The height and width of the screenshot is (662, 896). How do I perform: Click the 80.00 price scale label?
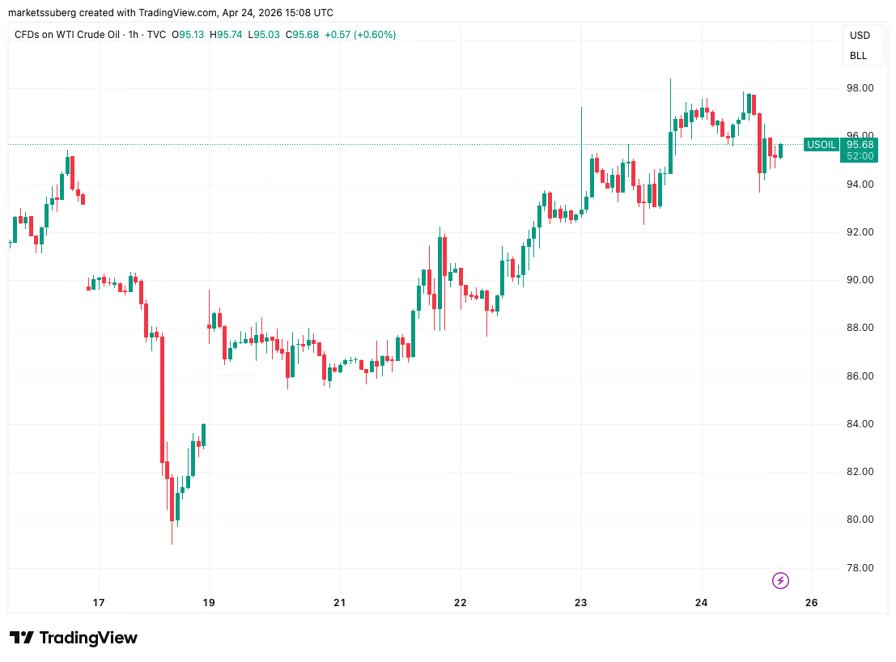[x=860, y=520]
